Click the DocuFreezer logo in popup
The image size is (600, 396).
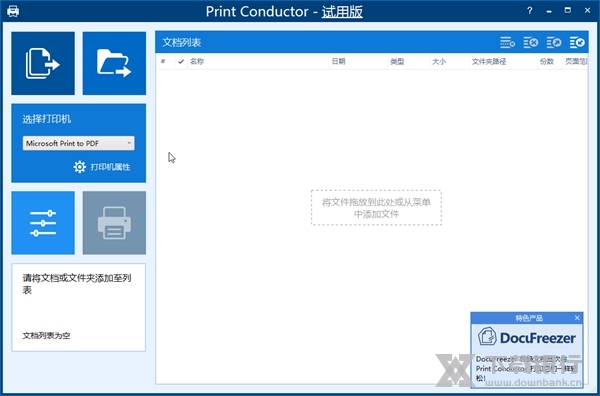point(527,337)
